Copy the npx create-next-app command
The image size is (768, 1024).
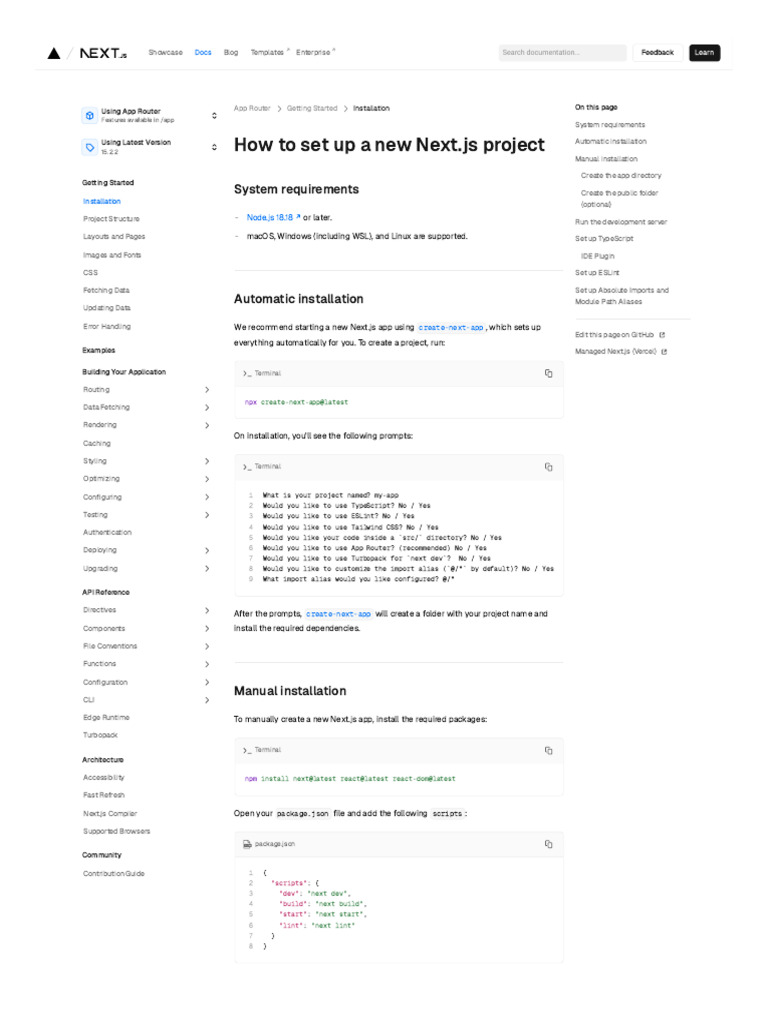click(548, 373)
